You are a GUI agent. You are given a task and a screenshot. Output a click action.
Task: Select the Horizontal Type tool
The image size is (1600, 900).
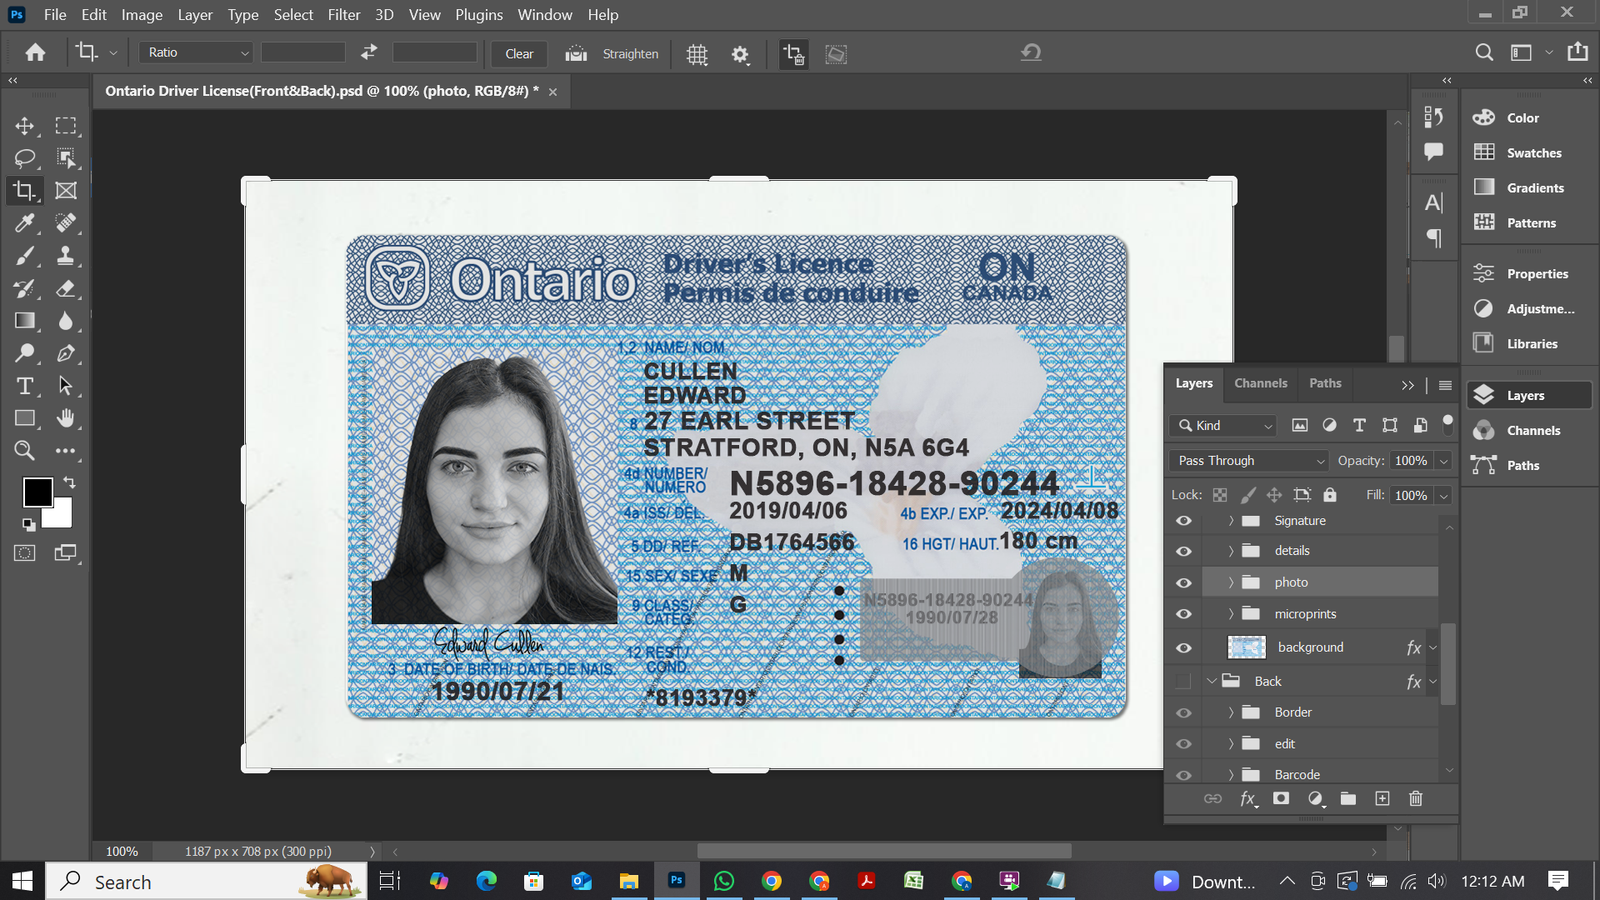coord(25,386)
